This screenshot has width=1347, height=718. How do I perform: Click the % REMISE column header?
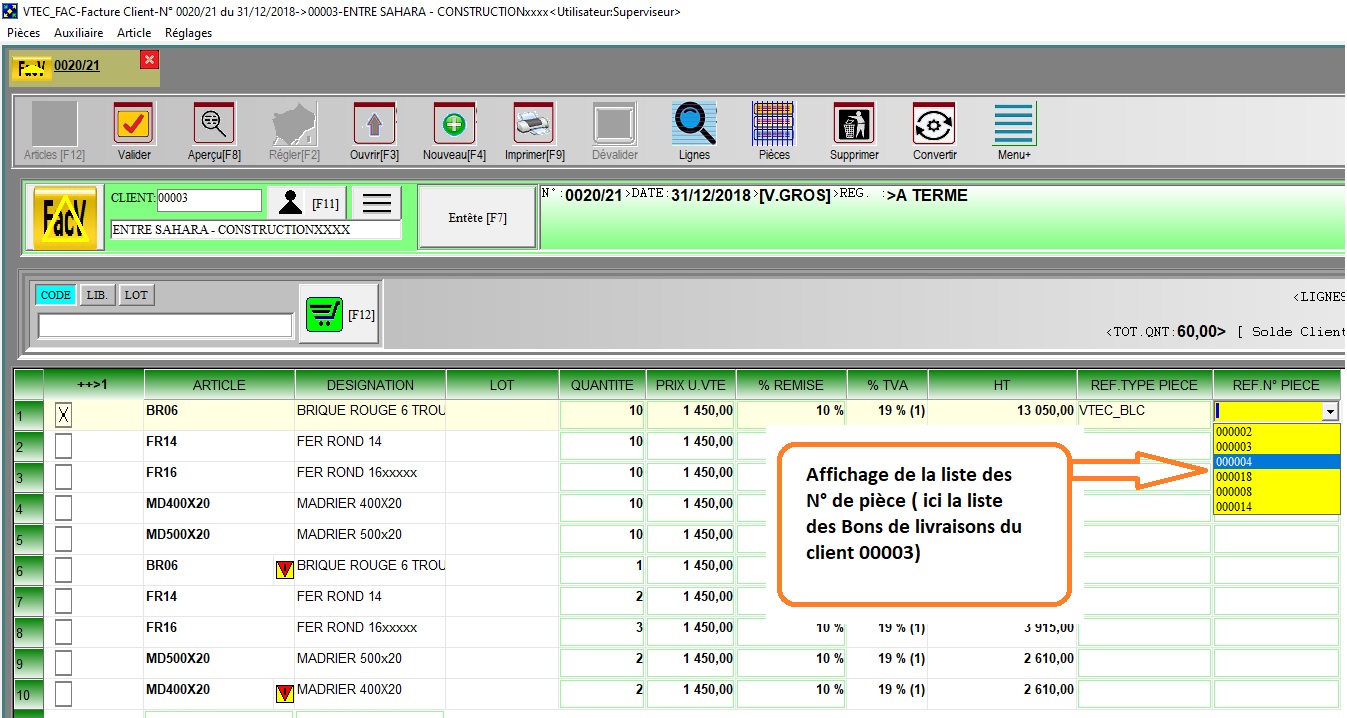[791, 385]
